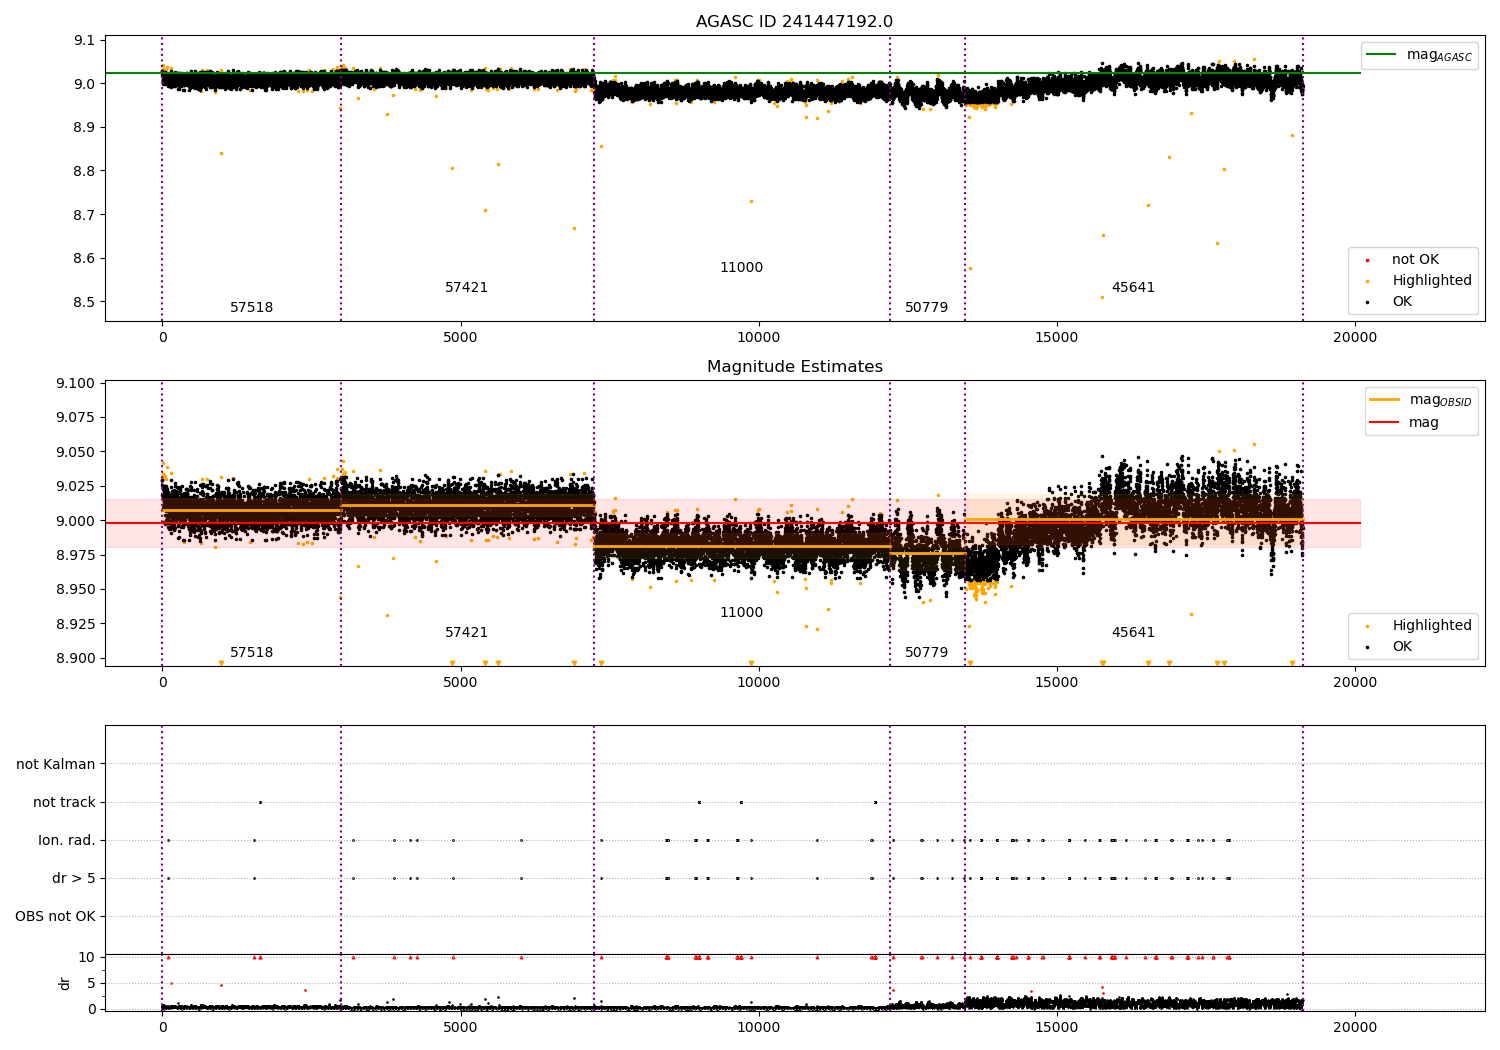Click the "8.900" y-axis tick label
Screen dimensions: 1500x1050
tap(76, 659)
